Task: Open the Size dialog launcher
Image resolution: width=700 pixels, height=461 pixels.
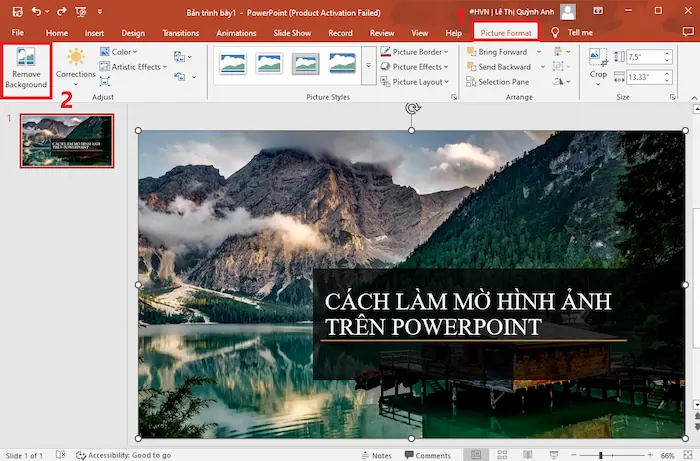Action: pos(673,97)
